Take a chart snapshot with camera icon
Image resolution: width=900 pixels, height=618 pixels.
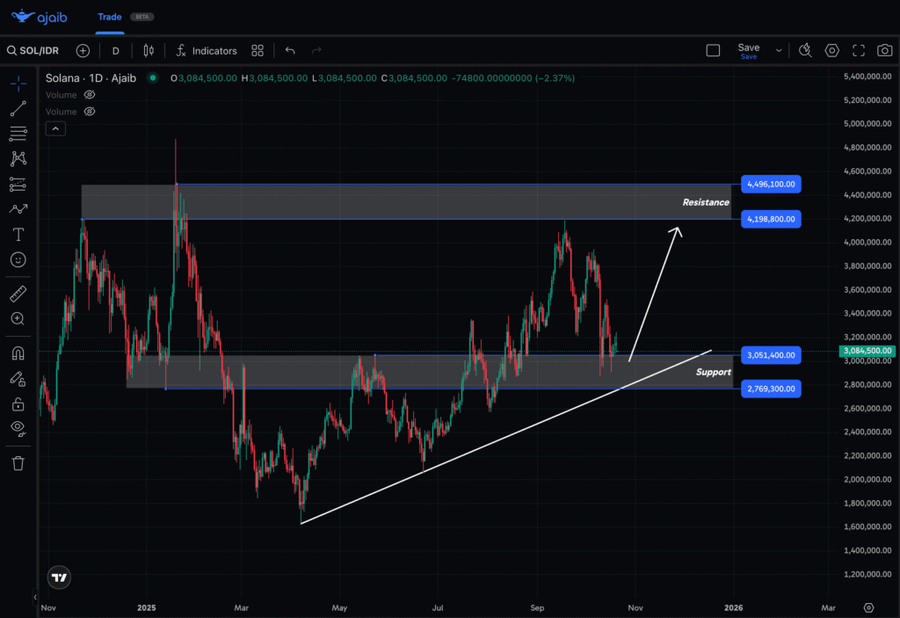pyautogui.click(x=884, y=50)
